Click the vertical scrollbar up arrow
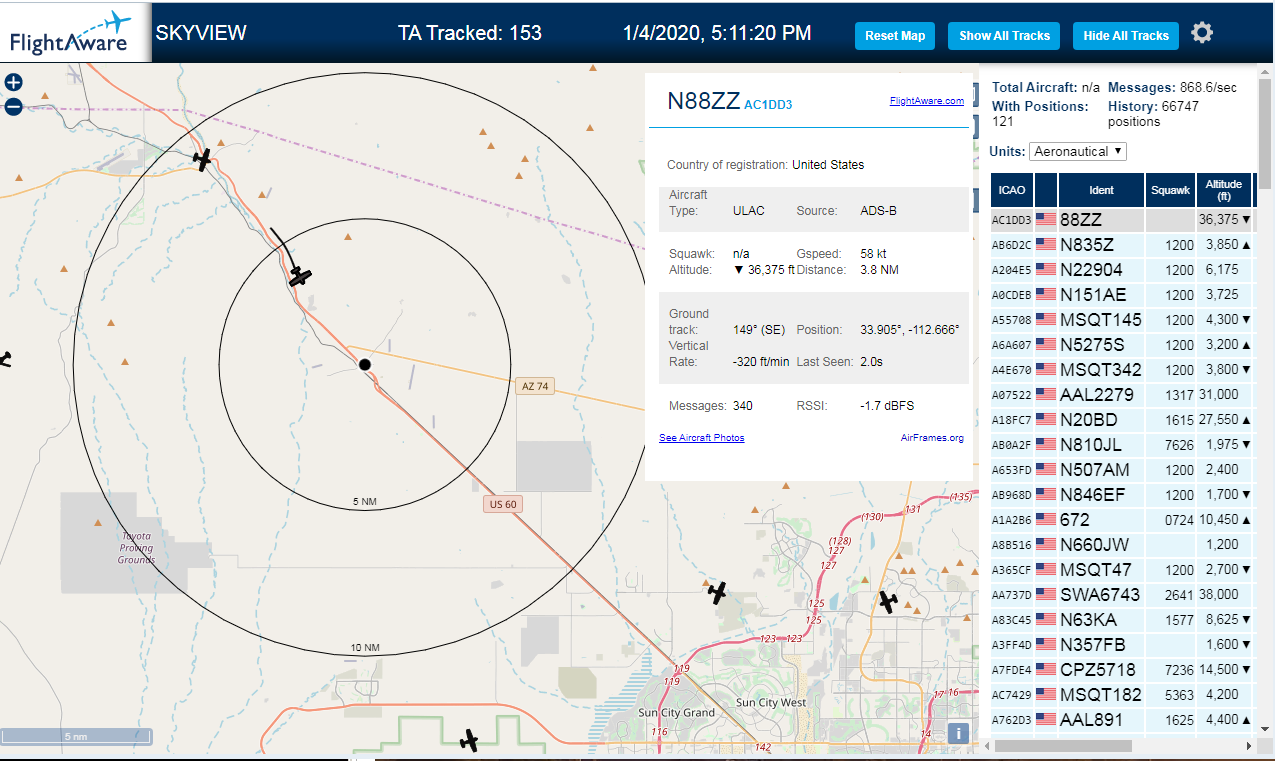1275x761 pixels. tap(1266, 73)
